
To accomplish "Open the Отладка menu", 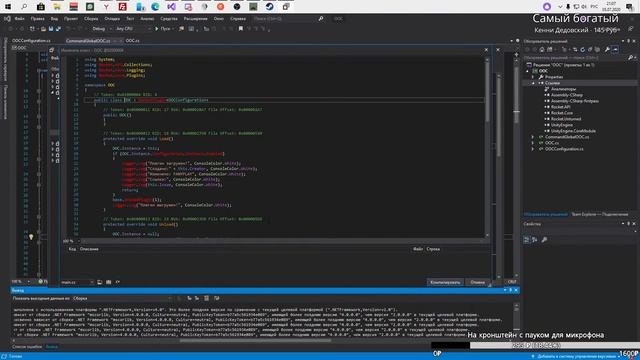I will (x=112, y=19).
